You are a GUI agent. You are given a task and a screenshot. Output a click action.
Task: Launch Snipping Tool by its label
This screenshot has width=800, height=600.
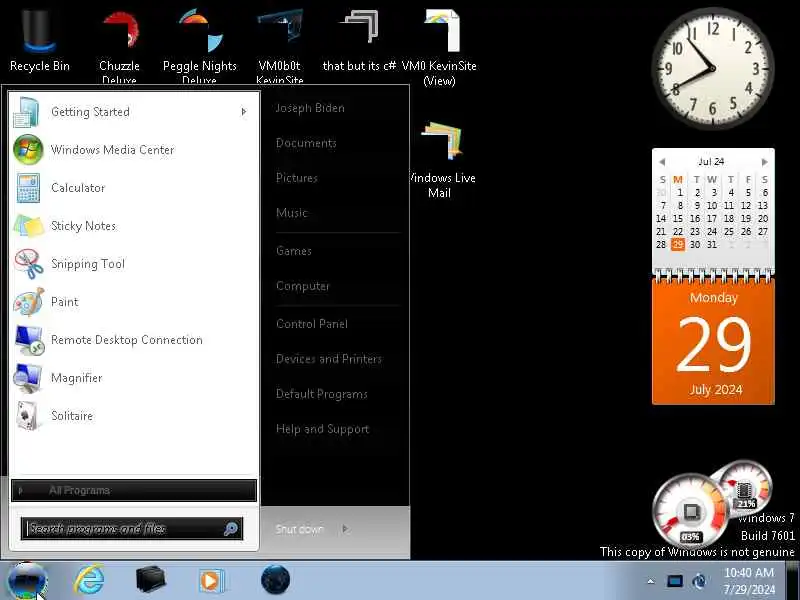pyautogui.click(x=88, y=264)
